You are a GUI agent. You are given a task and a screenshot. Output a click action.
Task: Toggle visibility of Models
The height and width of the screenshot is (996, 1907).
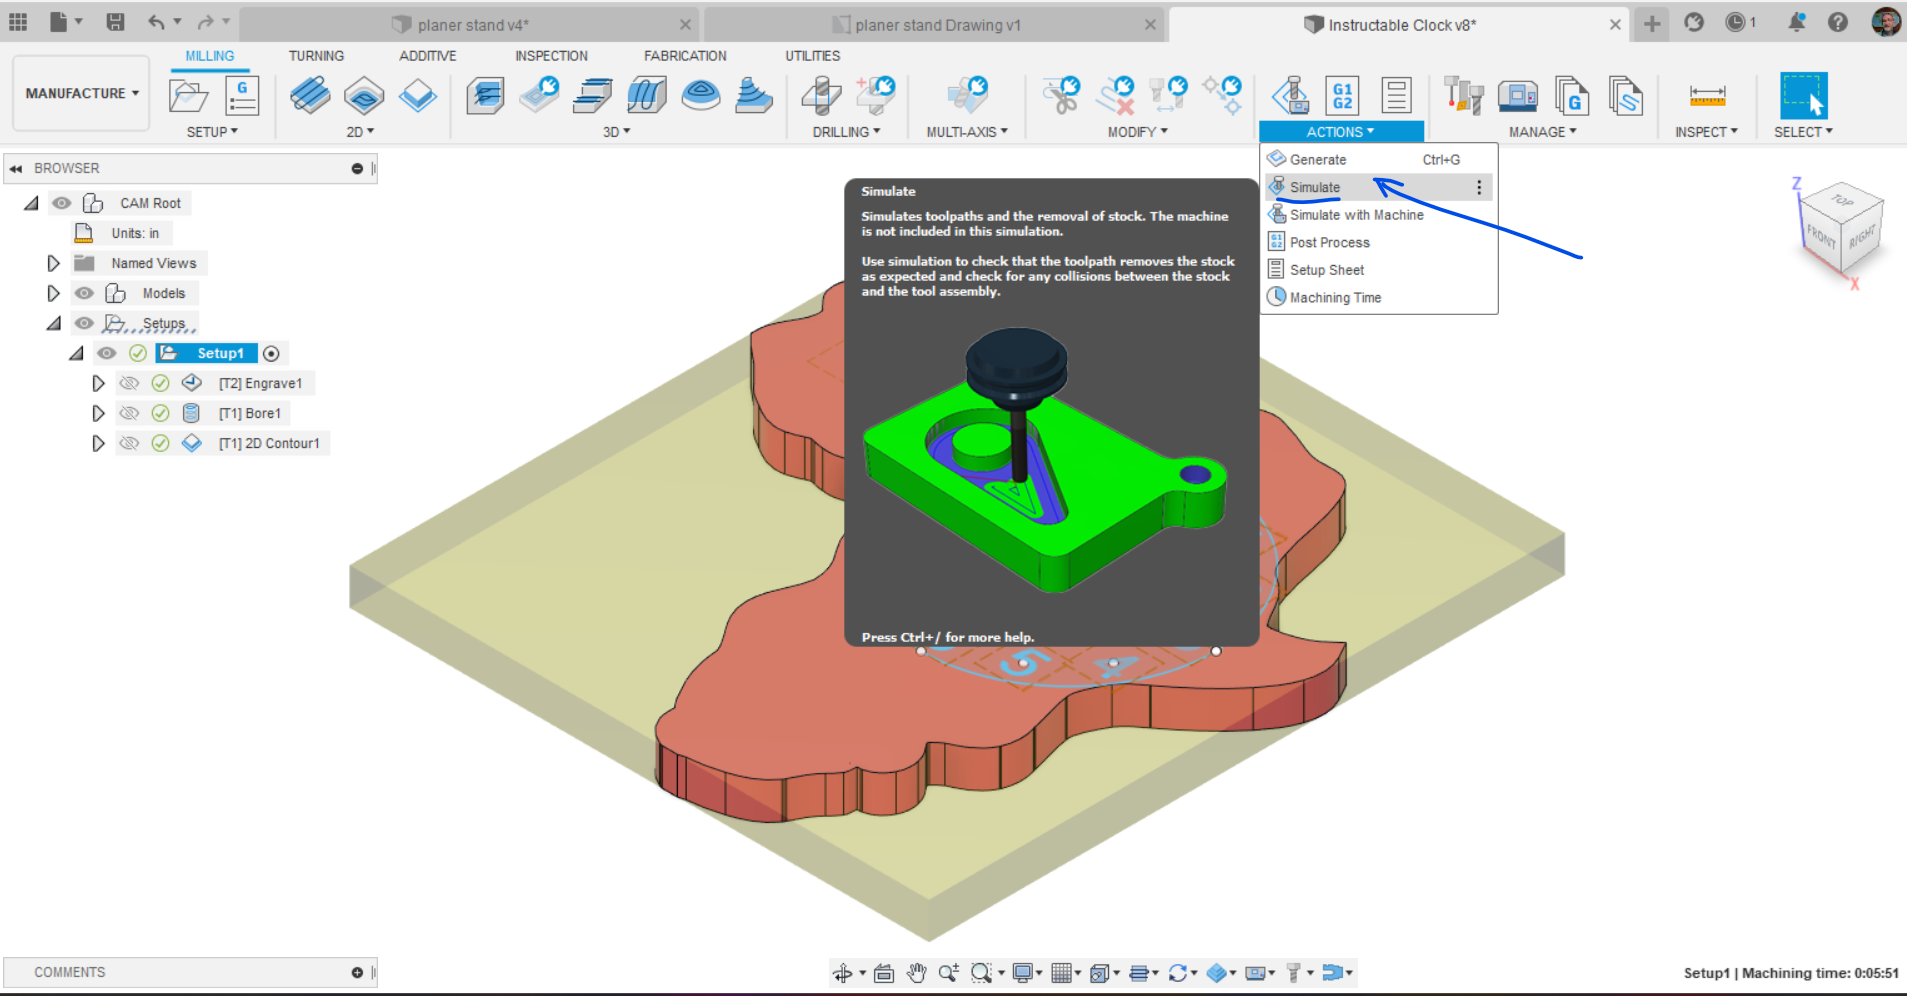84,293
